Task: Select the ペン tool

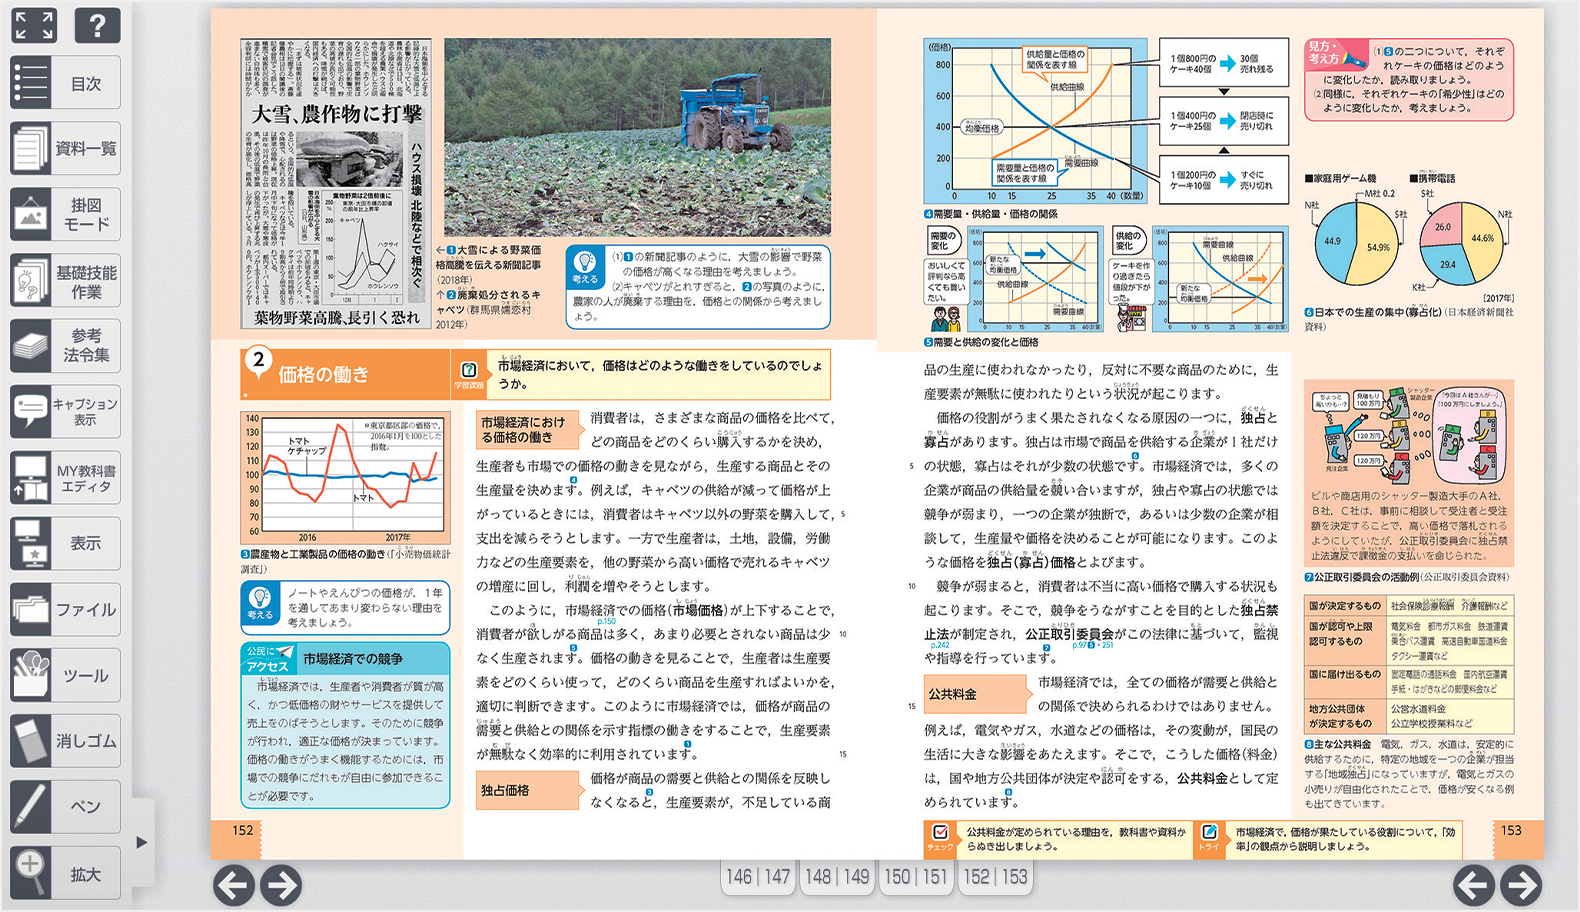Action: point(65,807)
